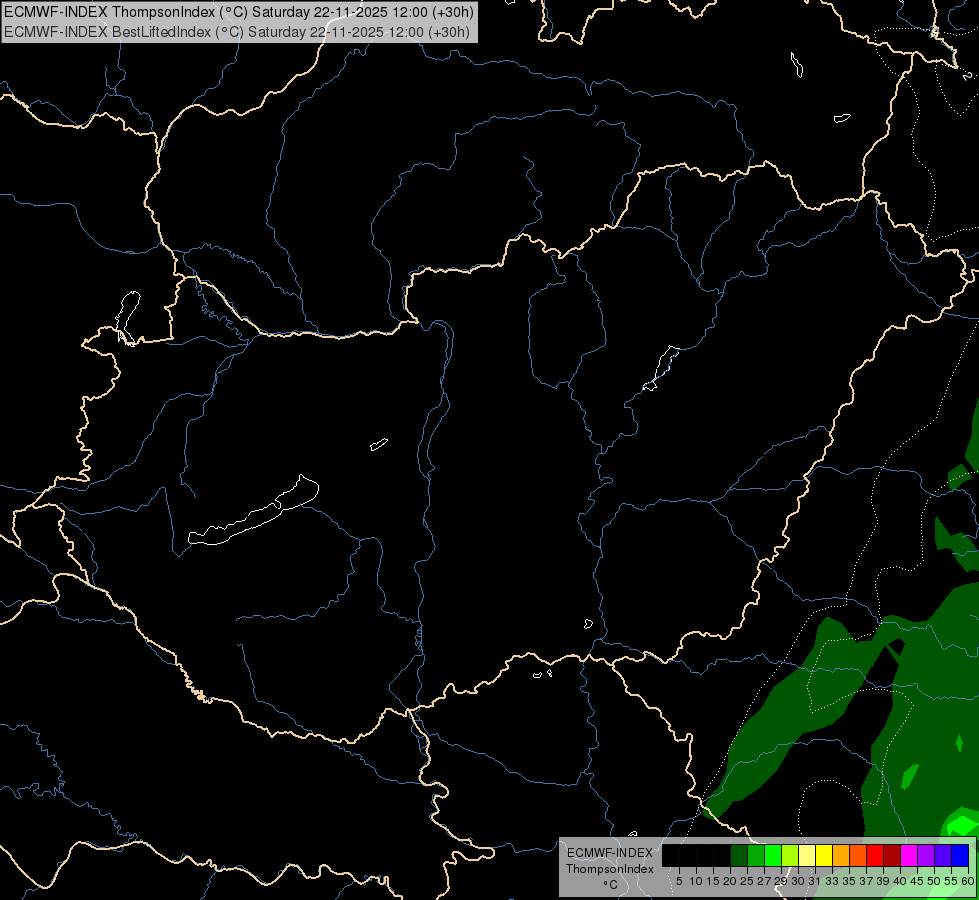The width and height of the screenshot is (979, 900).
Task: Click legend scale value 40
Action: click(900, 881)
